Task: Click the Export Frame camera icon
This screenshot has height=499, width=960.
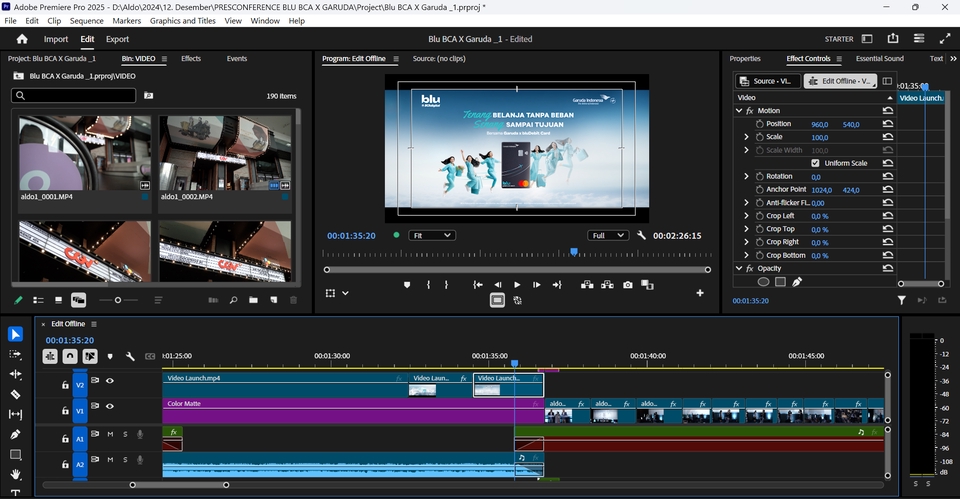Action: coord(627,285)
